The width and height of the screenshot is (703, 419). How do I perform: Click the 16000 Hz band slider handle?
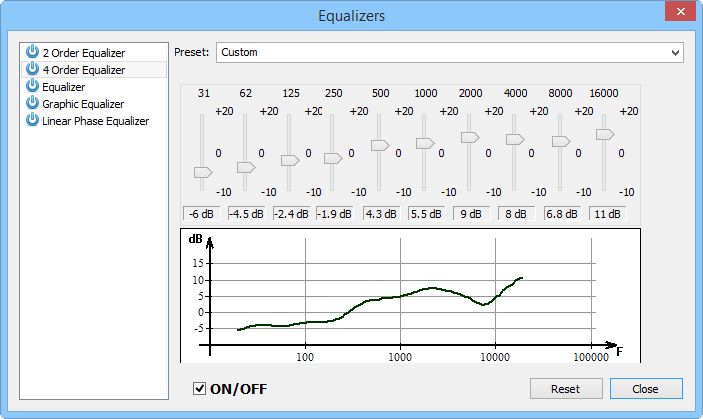pyautogui.click(x=604, y=133)
